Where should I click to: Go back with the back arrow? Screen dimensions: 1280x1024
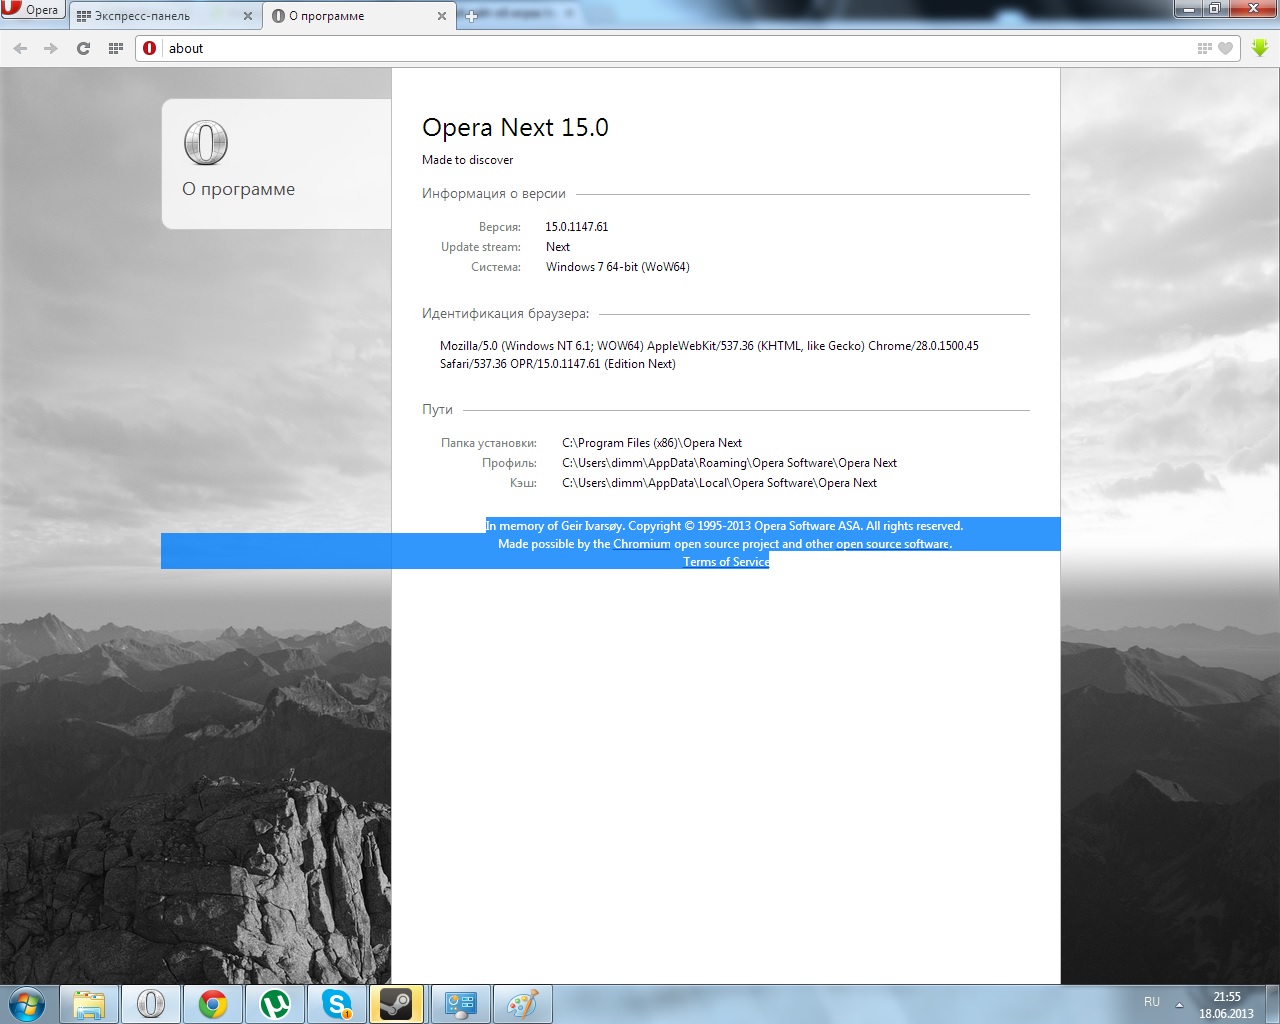(x=20, y=48)
